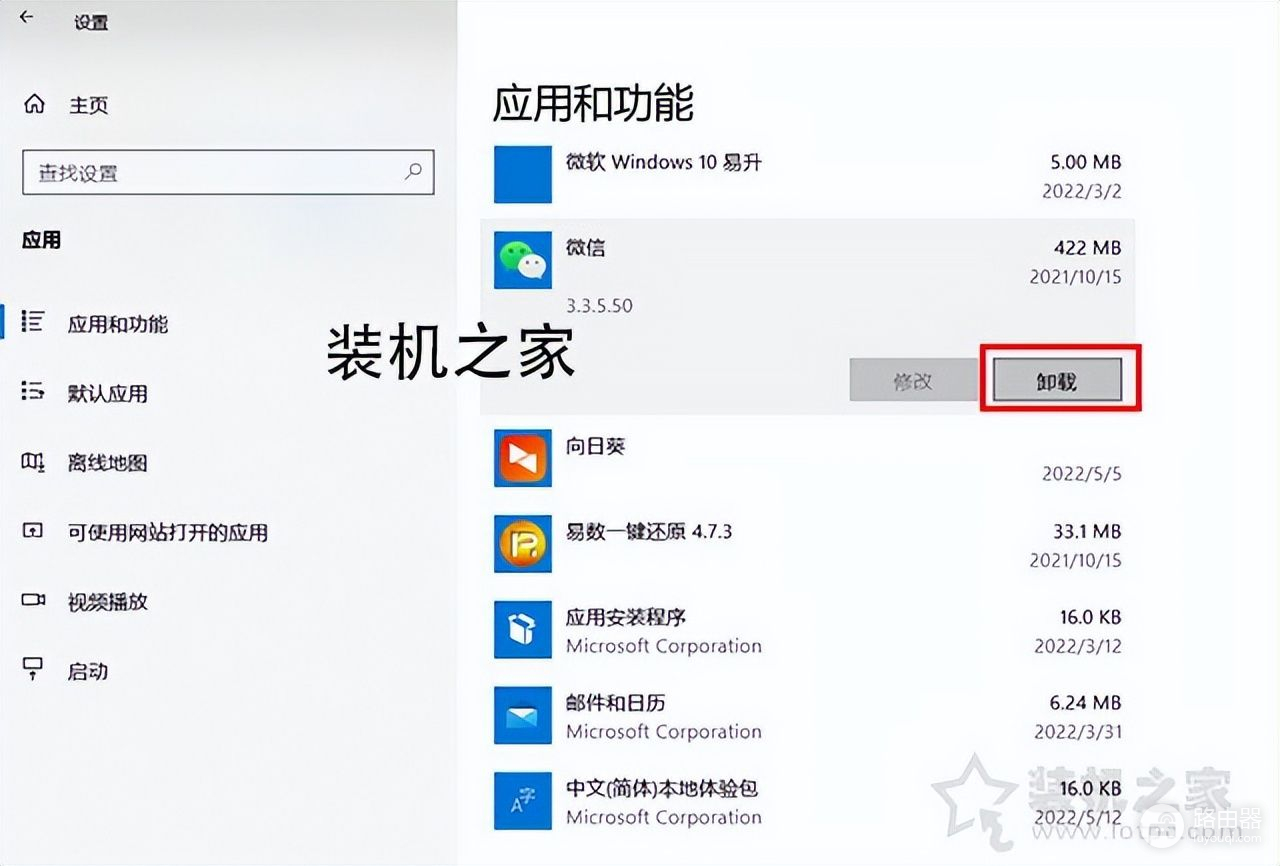
Task: Click the 启动 startup icon
Action: point(33,669)
